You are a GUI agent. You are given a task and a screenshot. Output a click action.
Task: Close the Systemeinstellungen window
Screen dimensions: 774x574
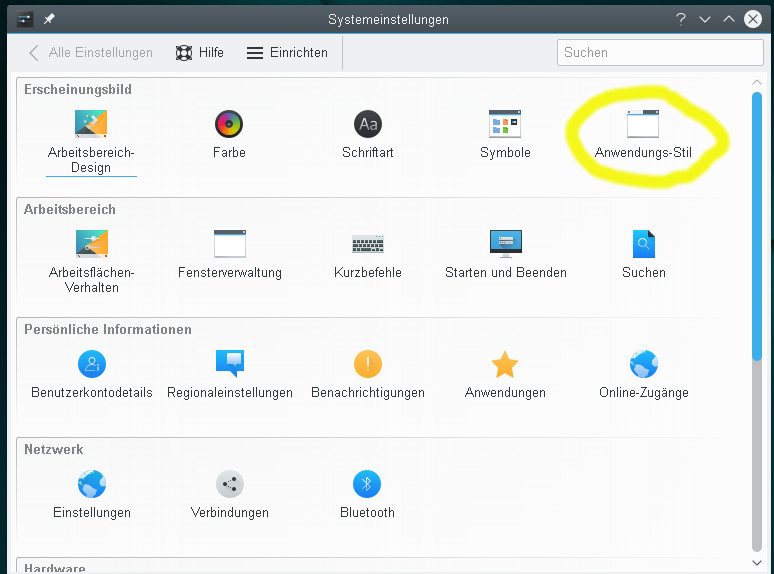[753, 19]
